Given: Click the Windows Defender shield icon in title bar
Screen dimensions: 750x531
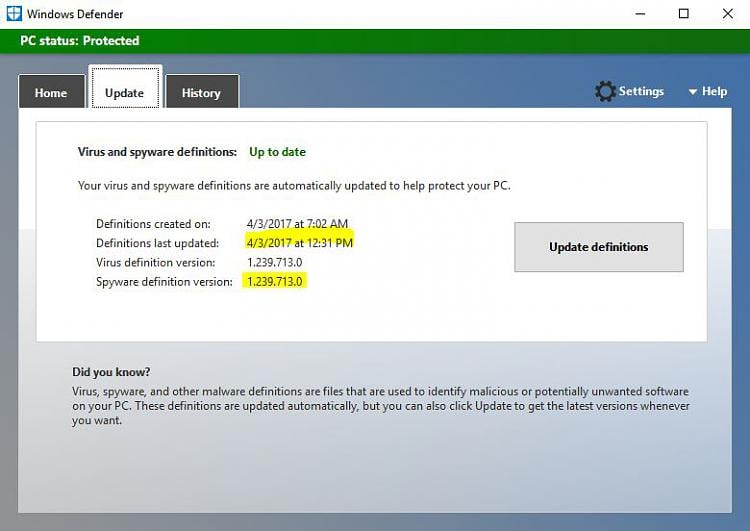Looking at the screenshot, I should [13, 14].
